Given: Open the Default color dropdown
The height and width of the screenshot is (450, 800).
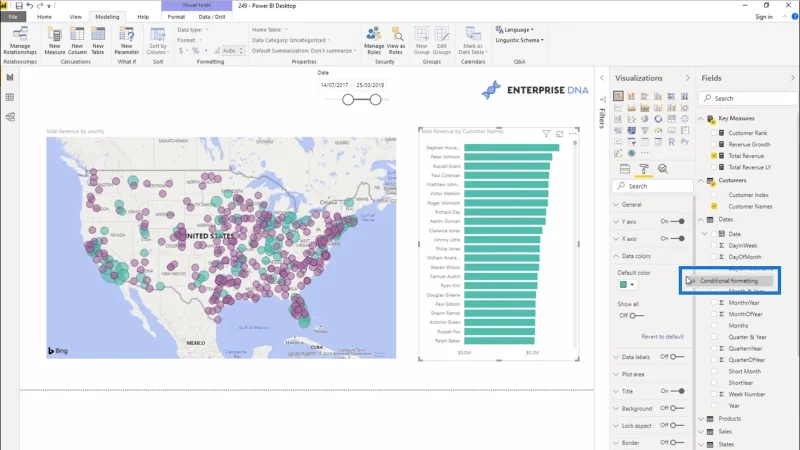Looking at the screenshot, I should coord(628,285).
